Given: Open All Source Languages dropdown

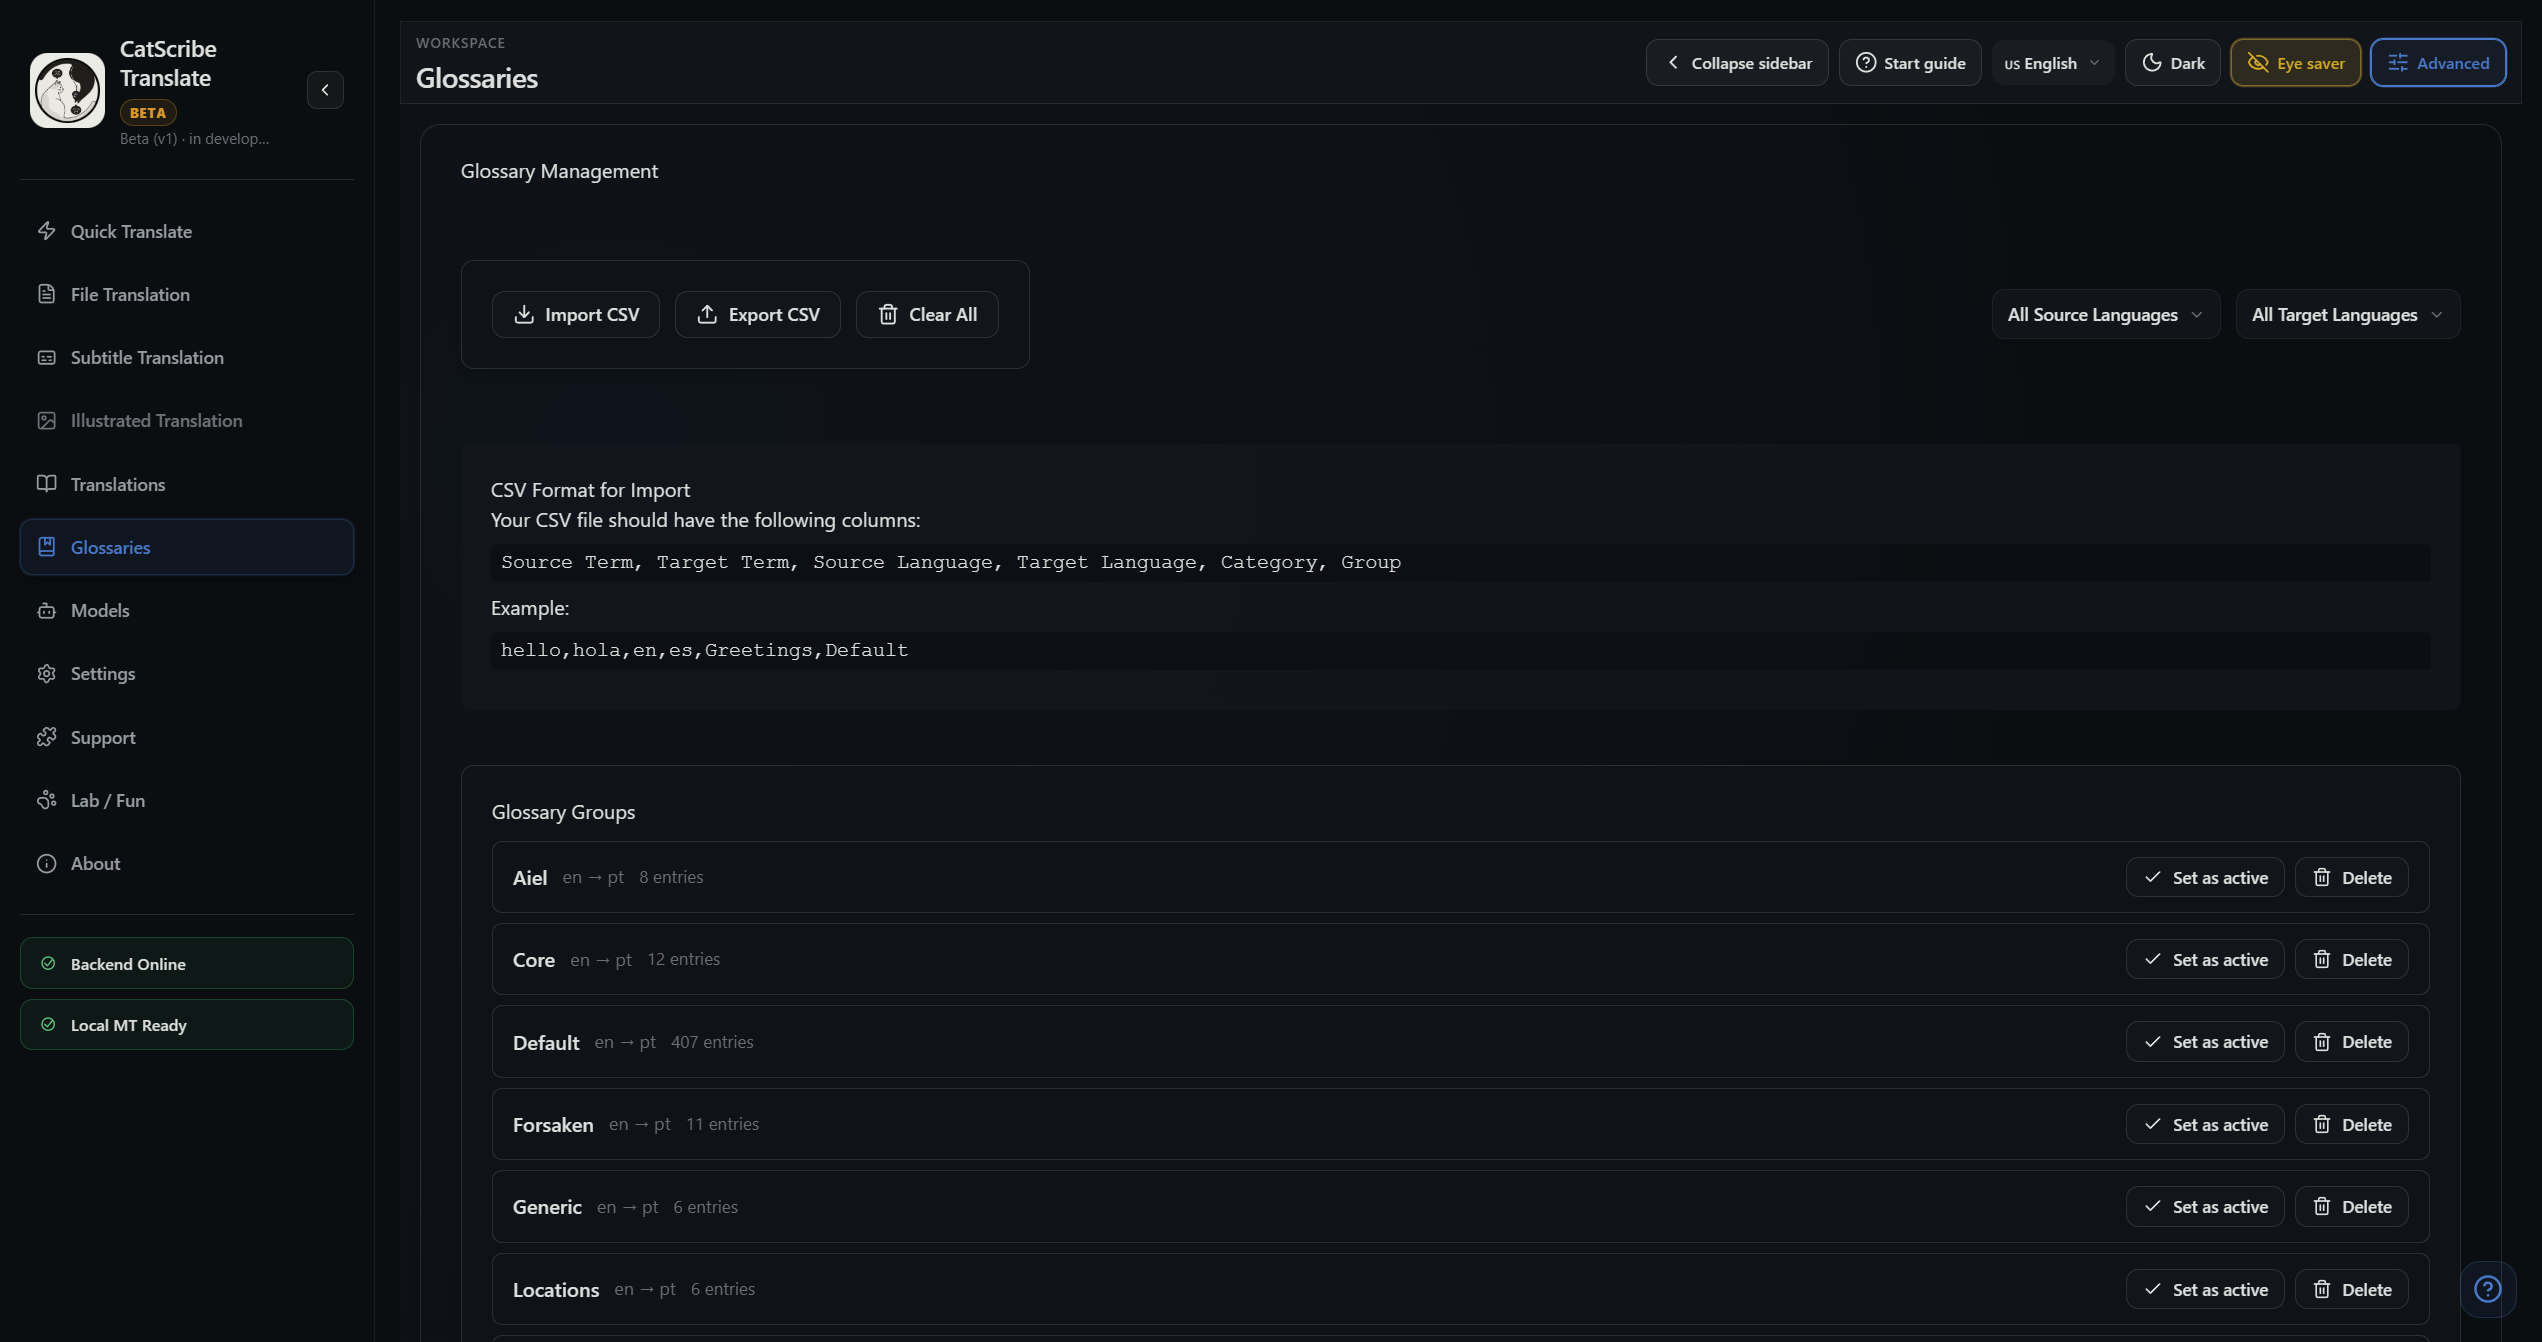Looking at the screenshot, I should pyautogui.click(x=2105, y=315).
